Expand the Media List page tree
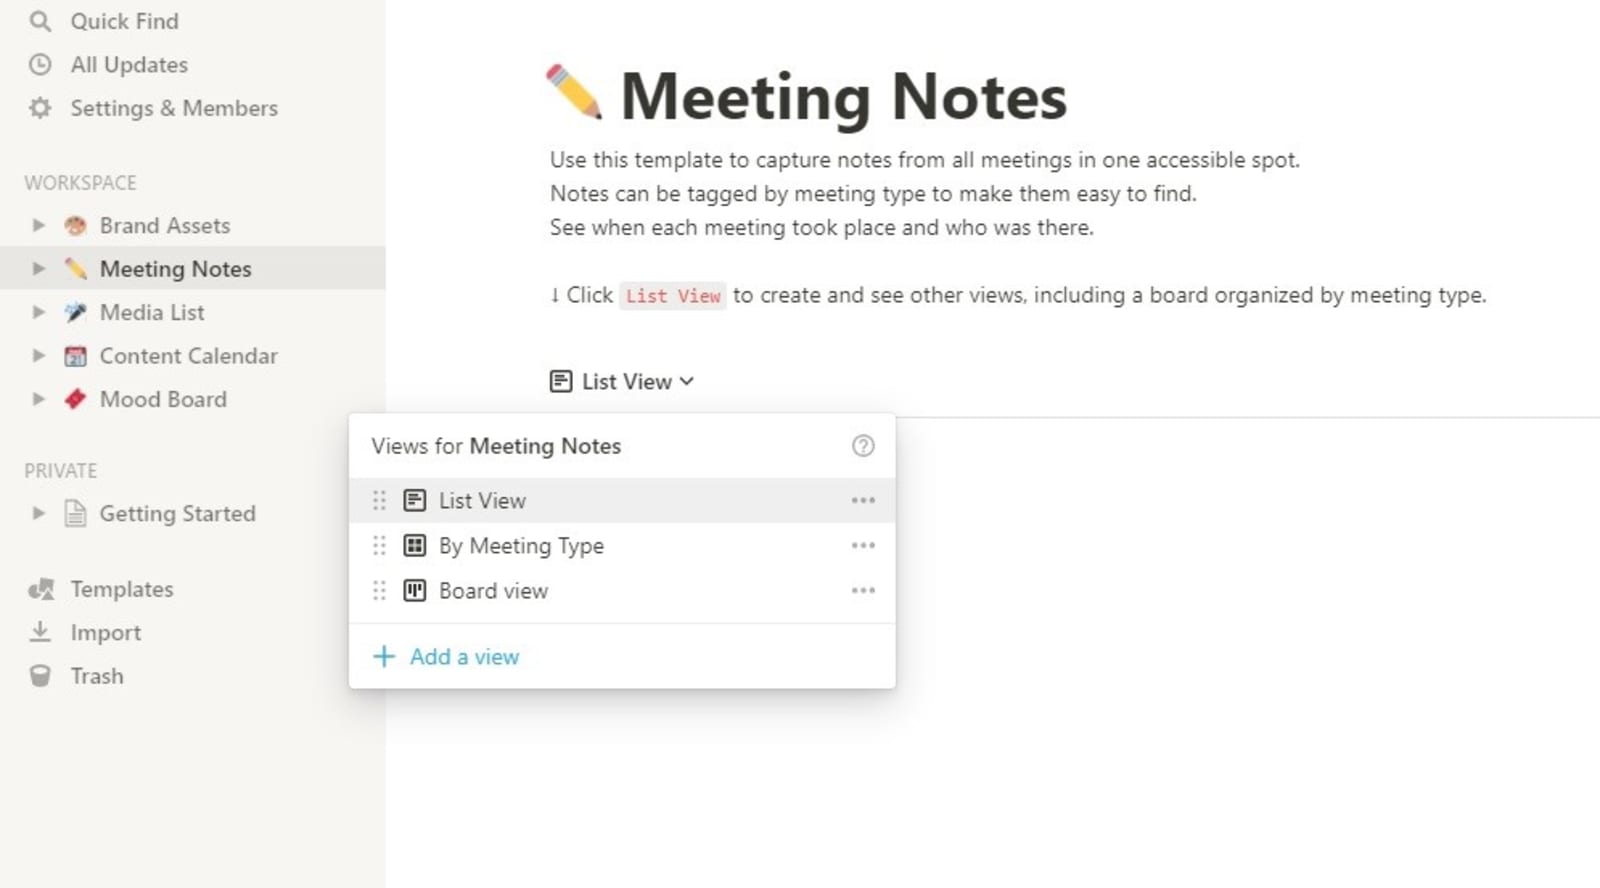The width and height of the screenshot is (1600, 888). coord(38,312)
